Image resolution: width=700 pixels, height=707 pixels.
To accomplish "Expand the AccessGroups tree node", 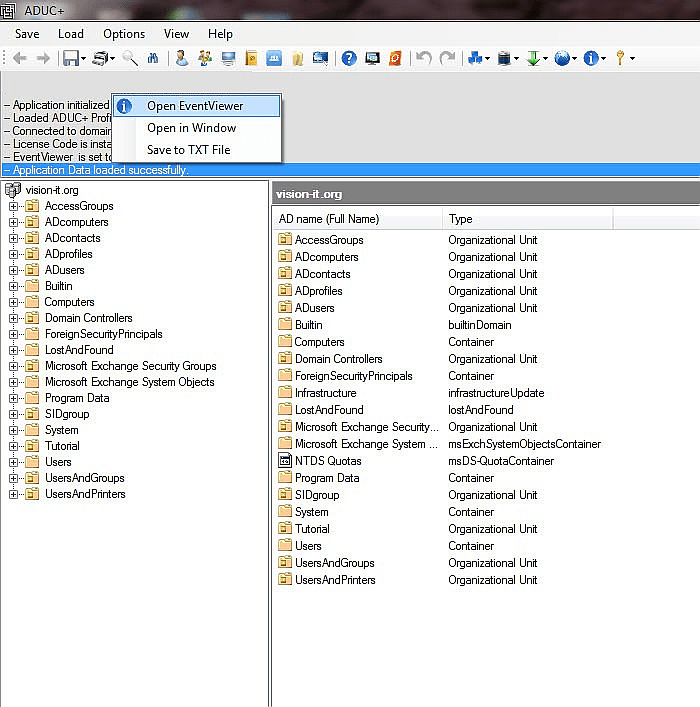I will [x=13, y=207].
